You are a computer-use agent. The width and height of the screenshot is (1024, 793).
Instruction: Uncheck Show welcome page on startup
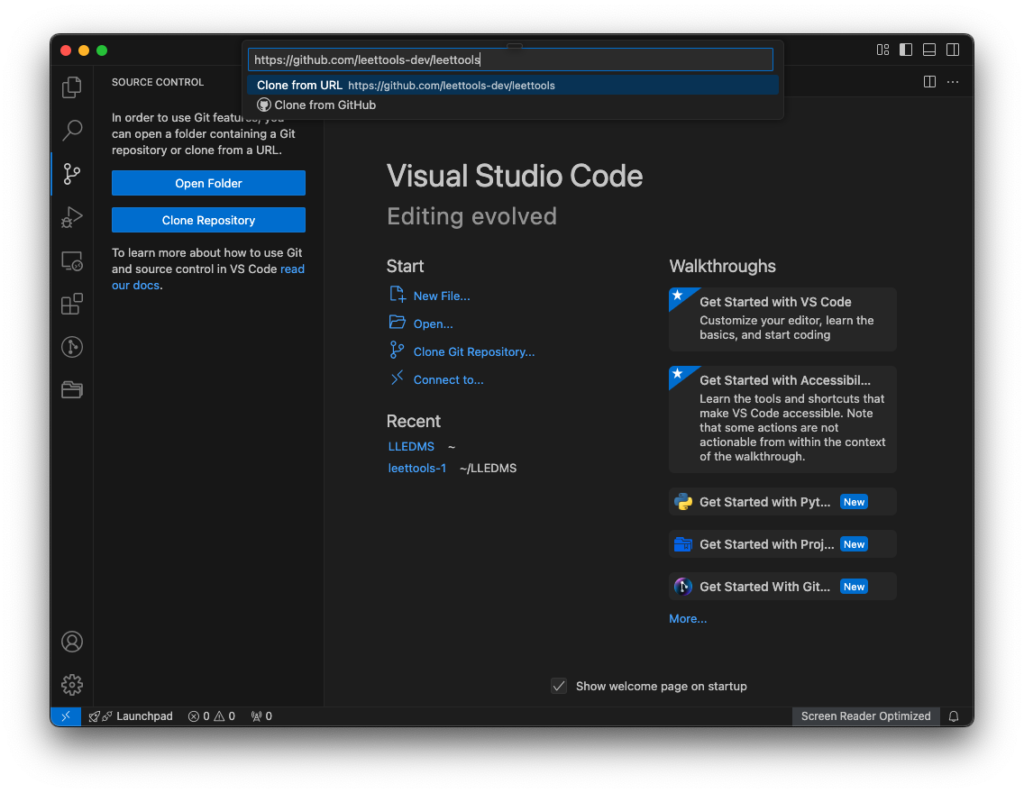(559, 686)
